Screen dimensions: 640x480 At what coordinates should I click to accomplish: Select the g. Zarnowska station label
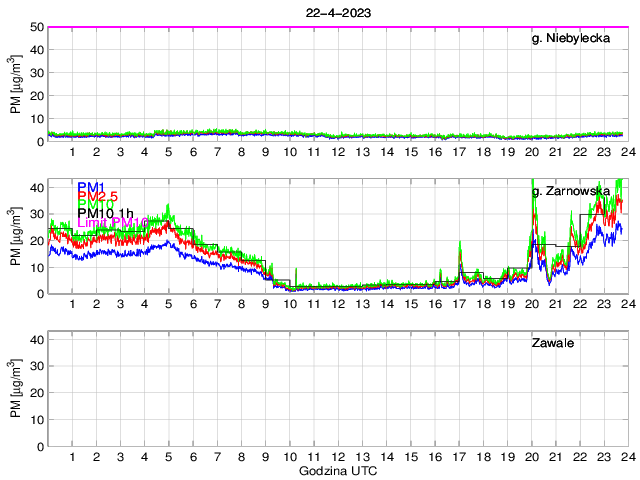tap(571, 191)
